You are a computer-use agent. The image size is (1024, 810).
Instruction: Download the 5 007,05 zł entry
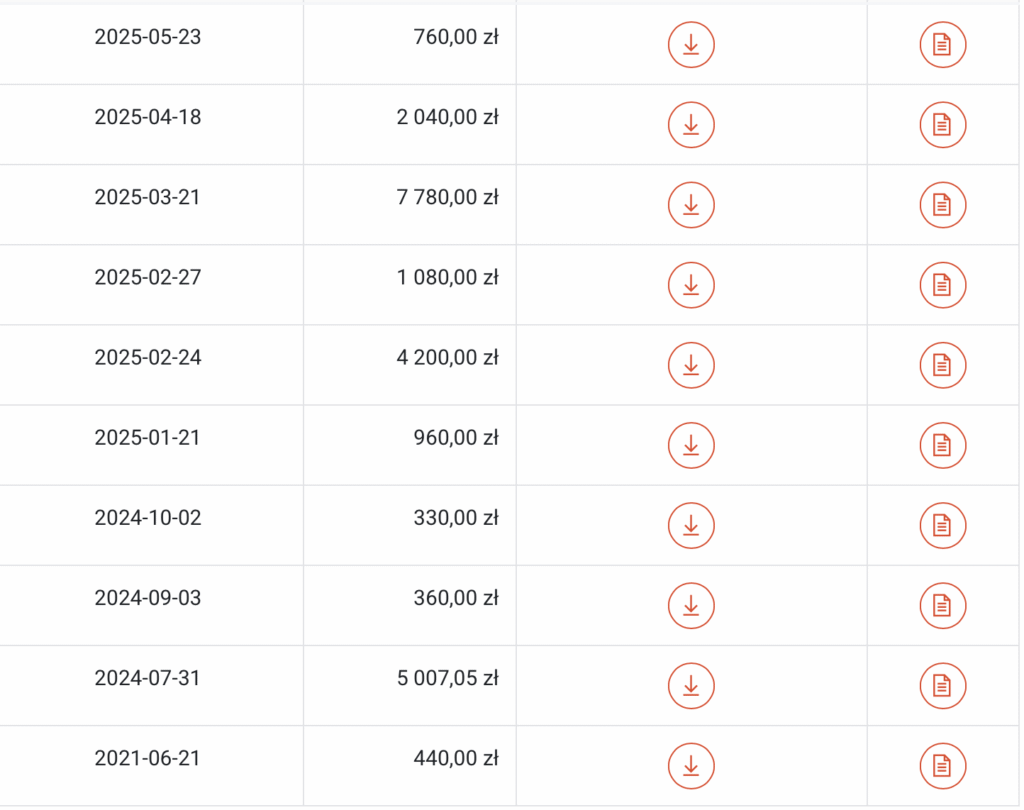coord(691,685)
